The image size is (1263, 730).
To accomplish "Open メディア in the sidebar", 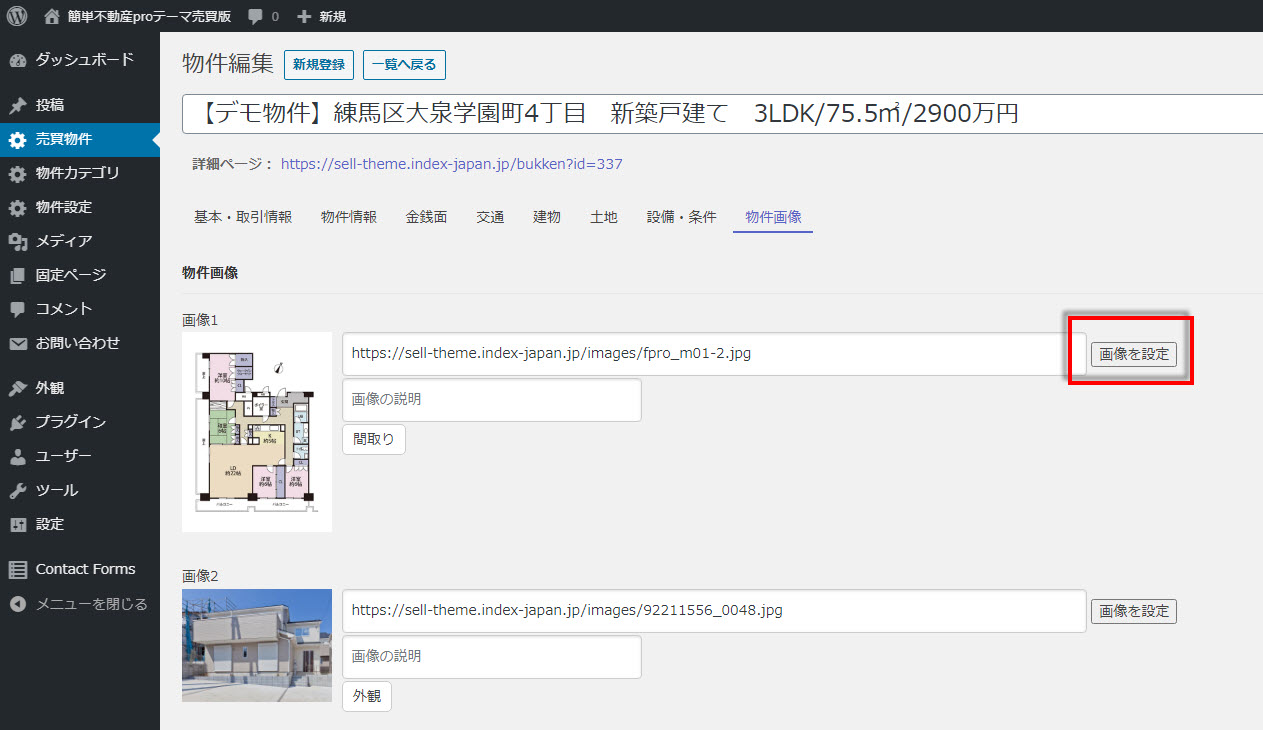I will click(x=64, y=241).
